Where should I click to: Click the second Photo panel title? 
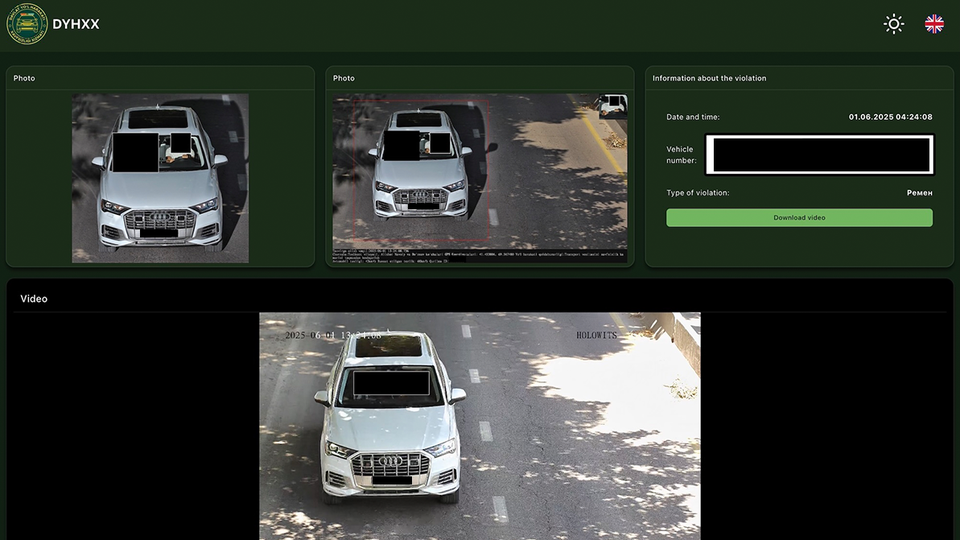point(344,78)
